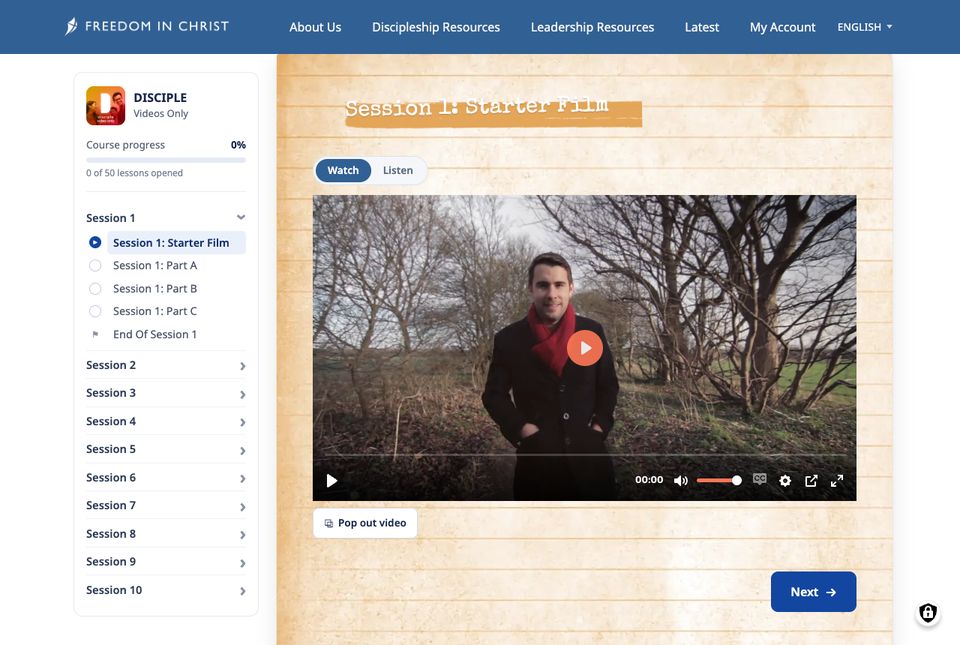Image resolution: width=960 pixels, height=645 pixels.
Task: Click the Pop out video button
Action: click(x=365, y=523)
